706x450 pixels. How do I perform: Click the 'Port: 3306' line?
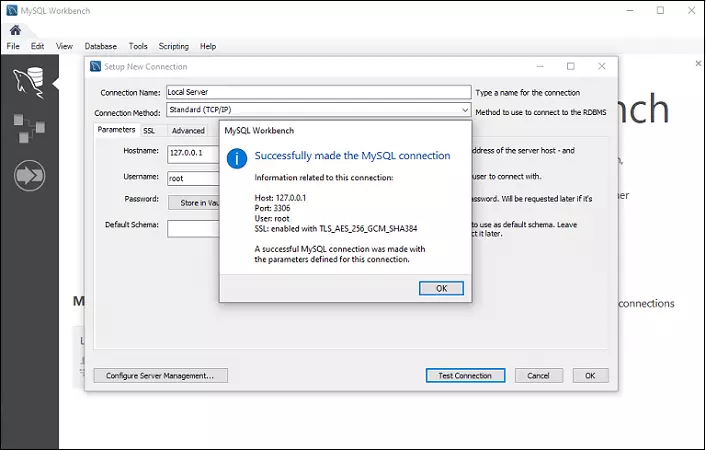pyautogui.click(x=272, y=208)
